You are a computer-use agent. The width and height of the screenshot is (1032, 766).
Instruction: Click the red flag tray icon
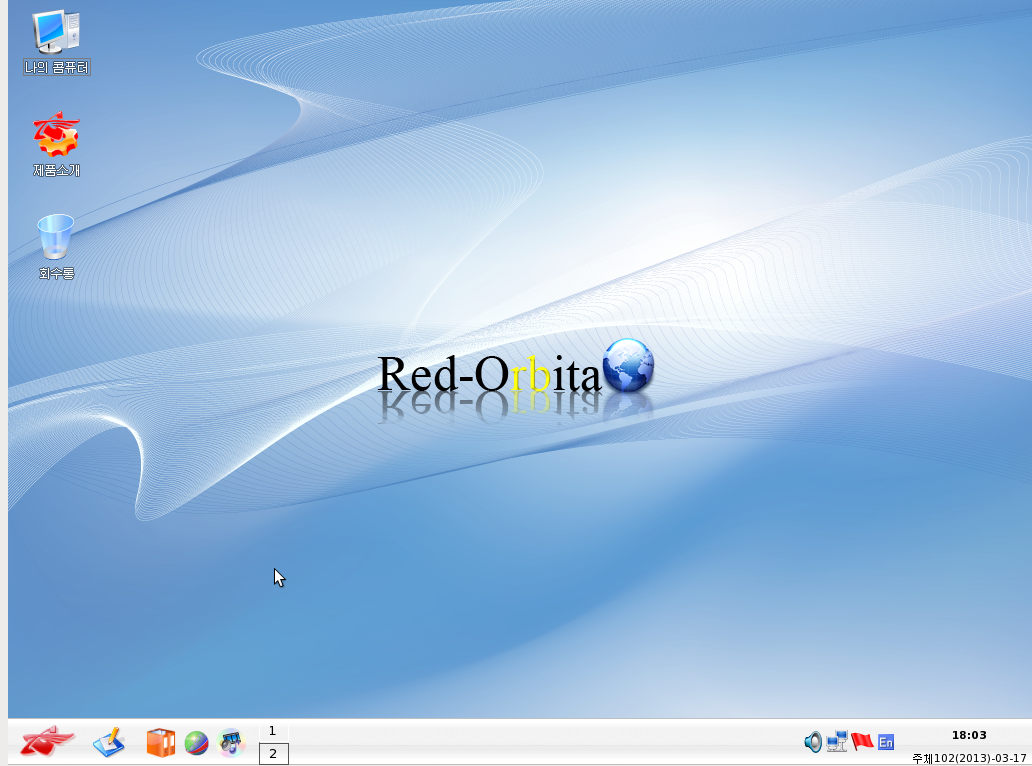coord(862,742)
